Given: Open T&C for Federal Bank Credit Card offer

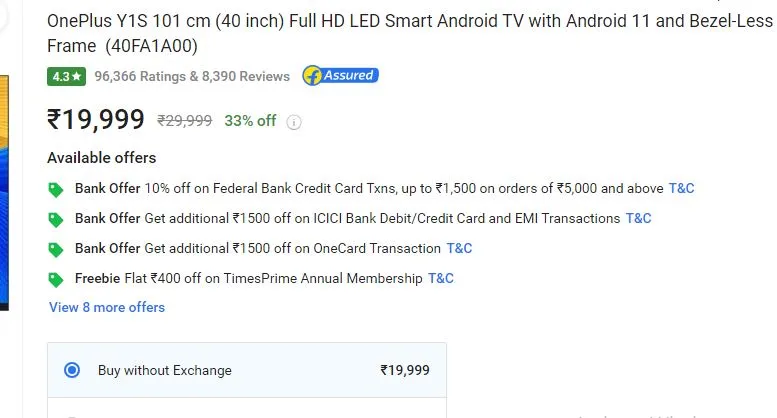Looking at the screenshot, I should (681, 188).
